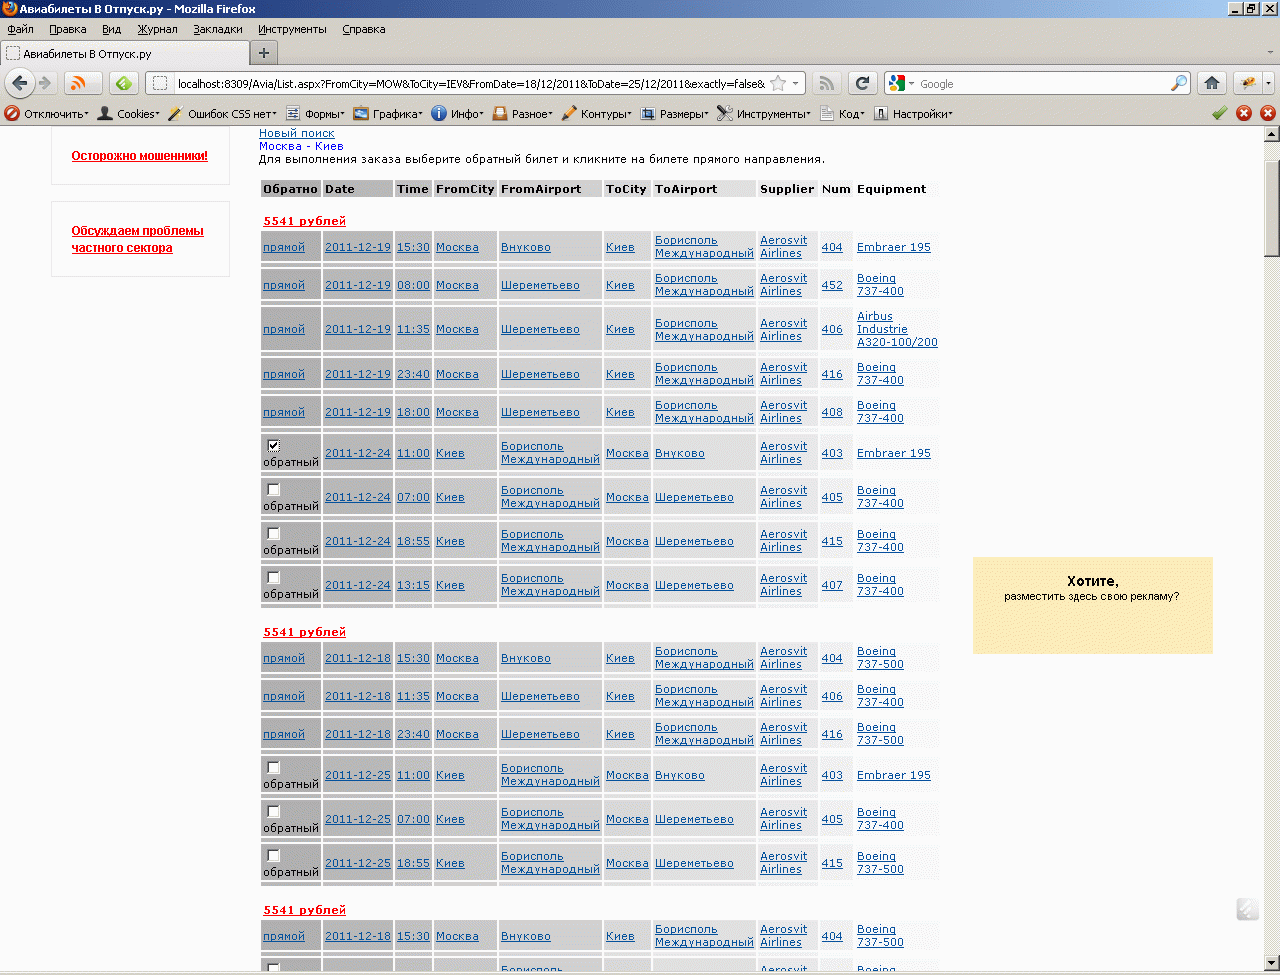Image resolution: width=1280 pixels, height=975 pixels.
Task: Click the green feed toolbar button
Action: tap(124, 83)
